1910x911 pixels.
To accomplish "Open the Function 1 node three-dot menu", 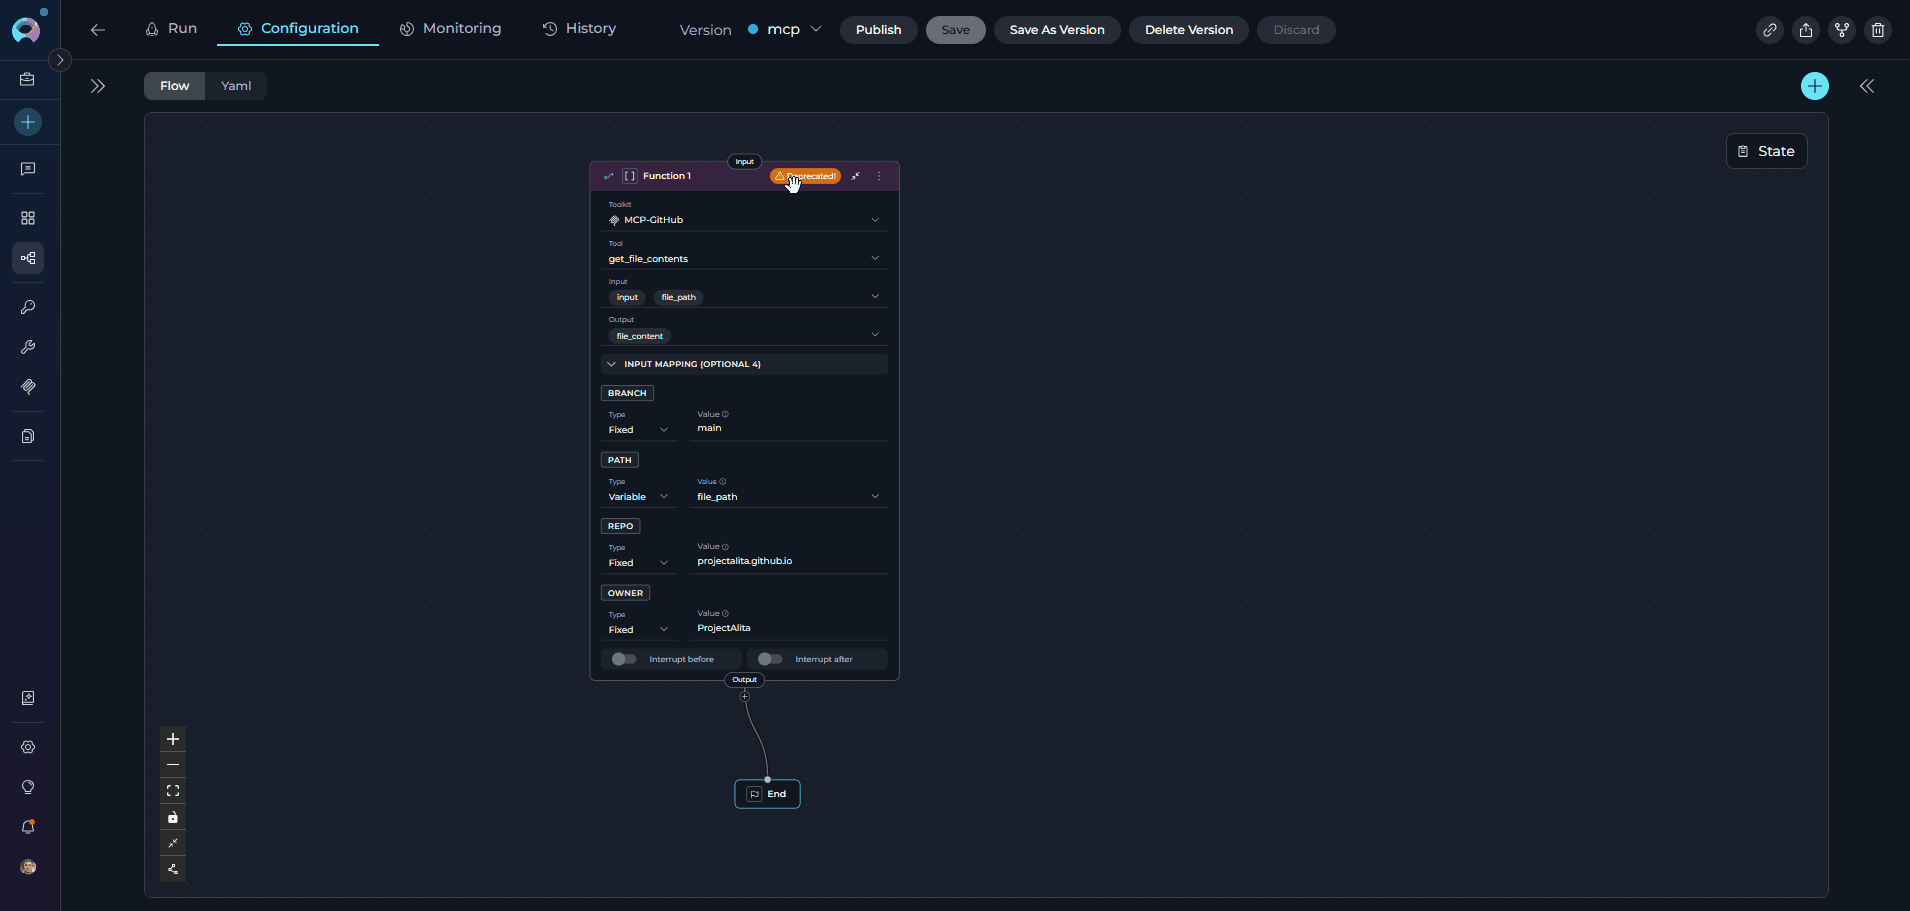I will pos(879,176).
